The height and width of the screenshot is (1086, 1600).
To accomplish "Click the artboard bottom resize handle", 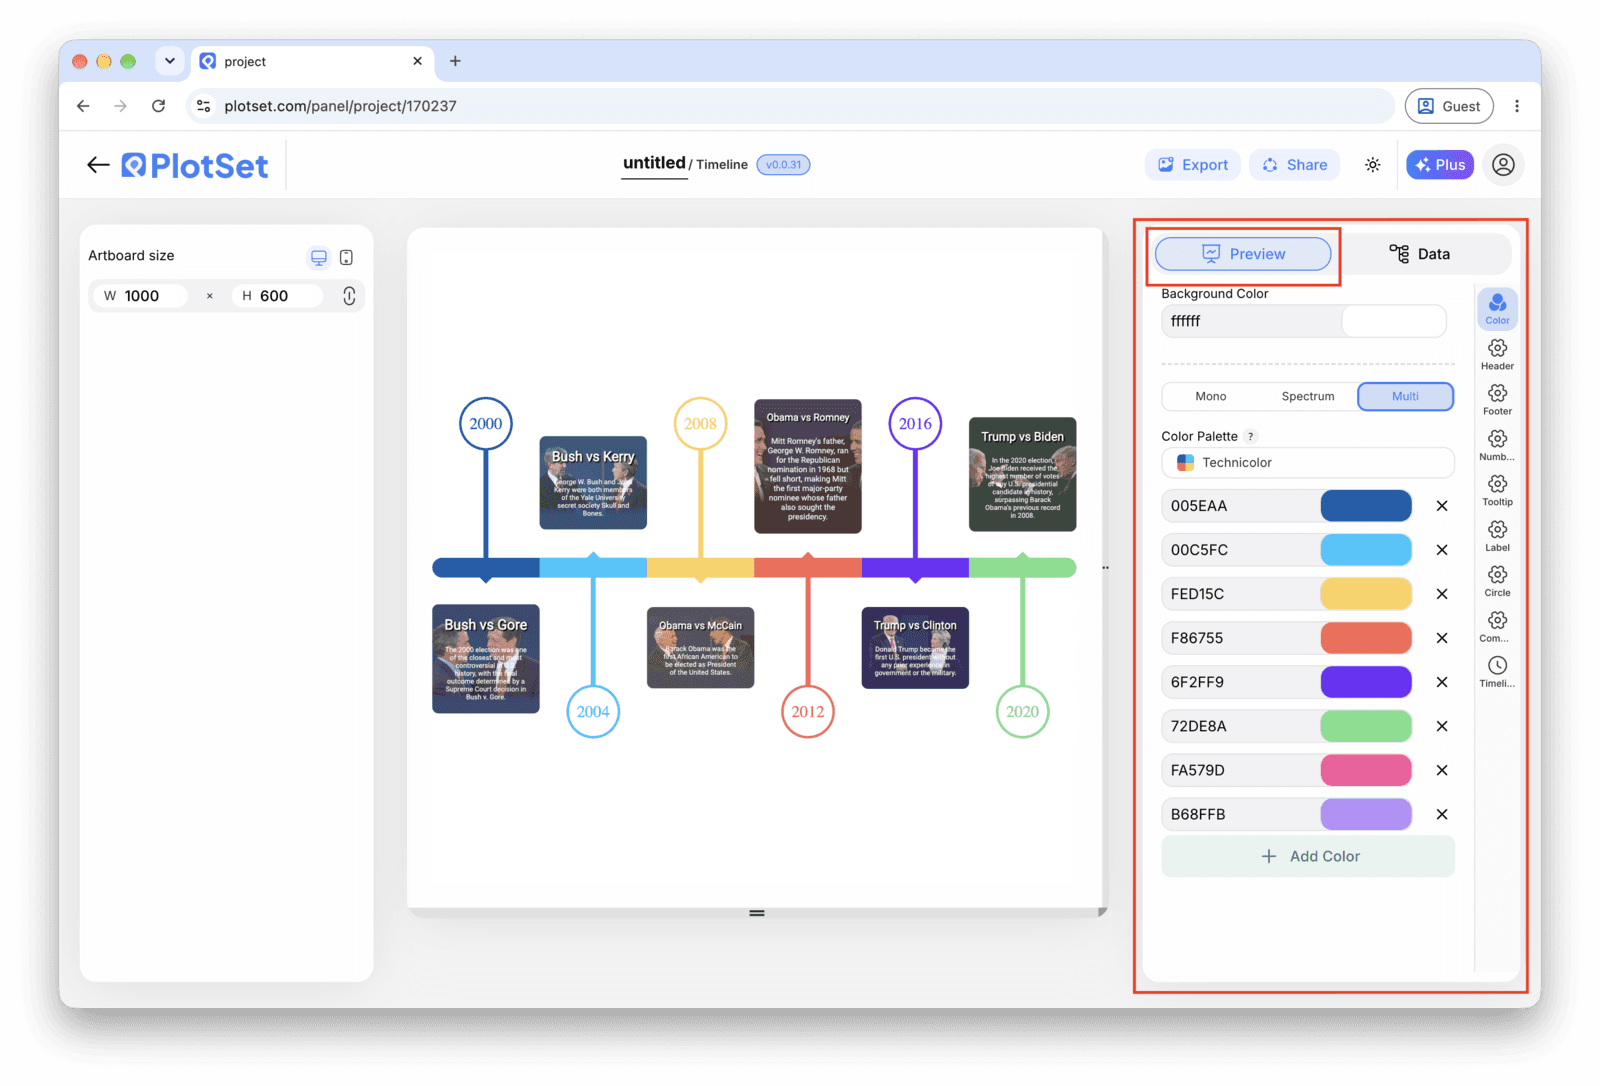I will (757, 913).
